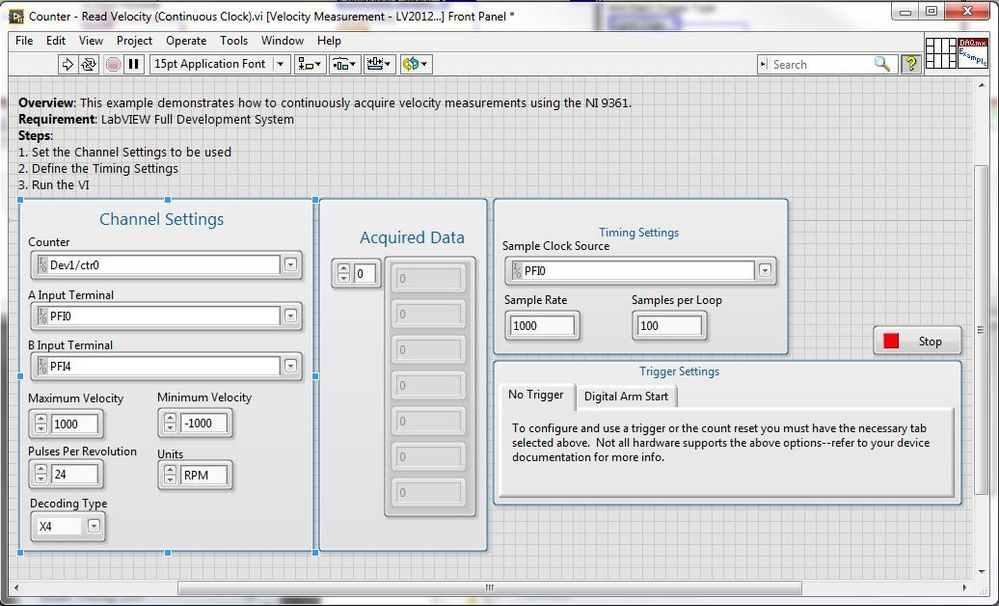Click the Units RPM field
Viewport: 999px width, 606px height.
pyautogui.click(x=204, y=475)
